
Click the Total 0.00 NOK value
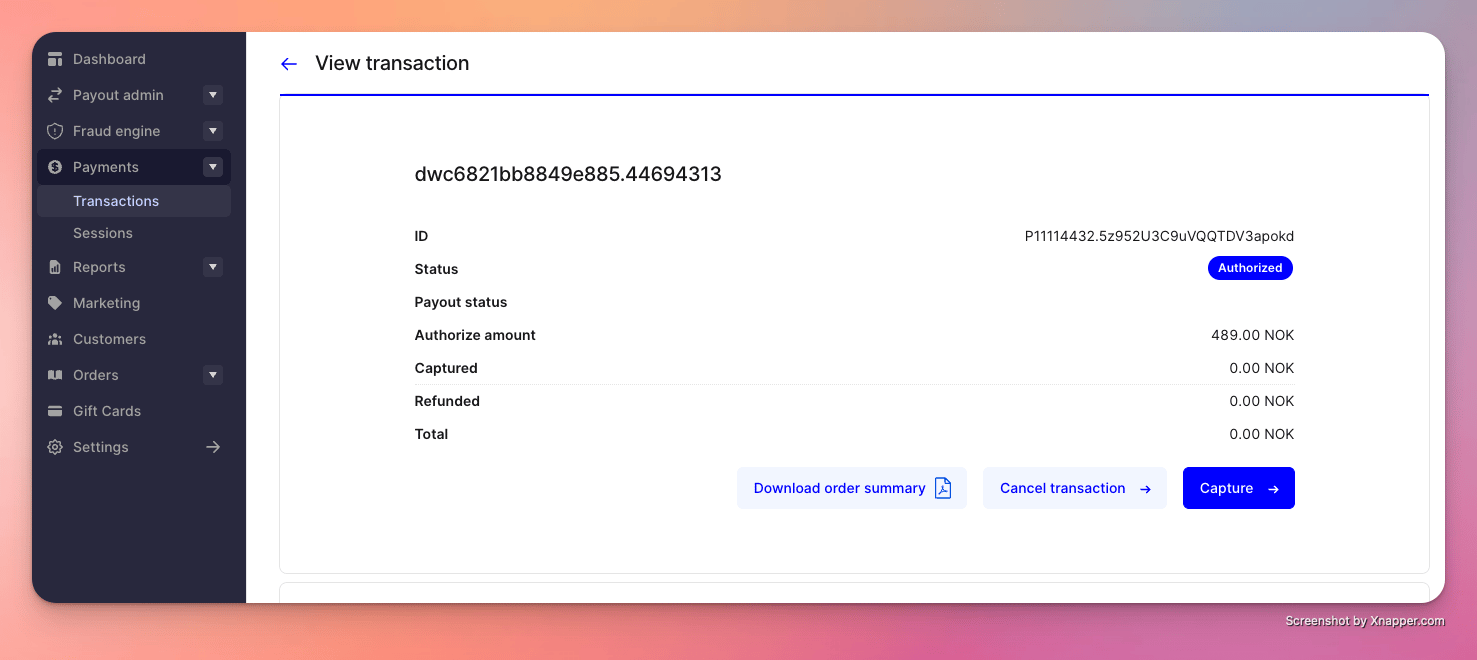pyautogui.click(x=1262, y=434)
